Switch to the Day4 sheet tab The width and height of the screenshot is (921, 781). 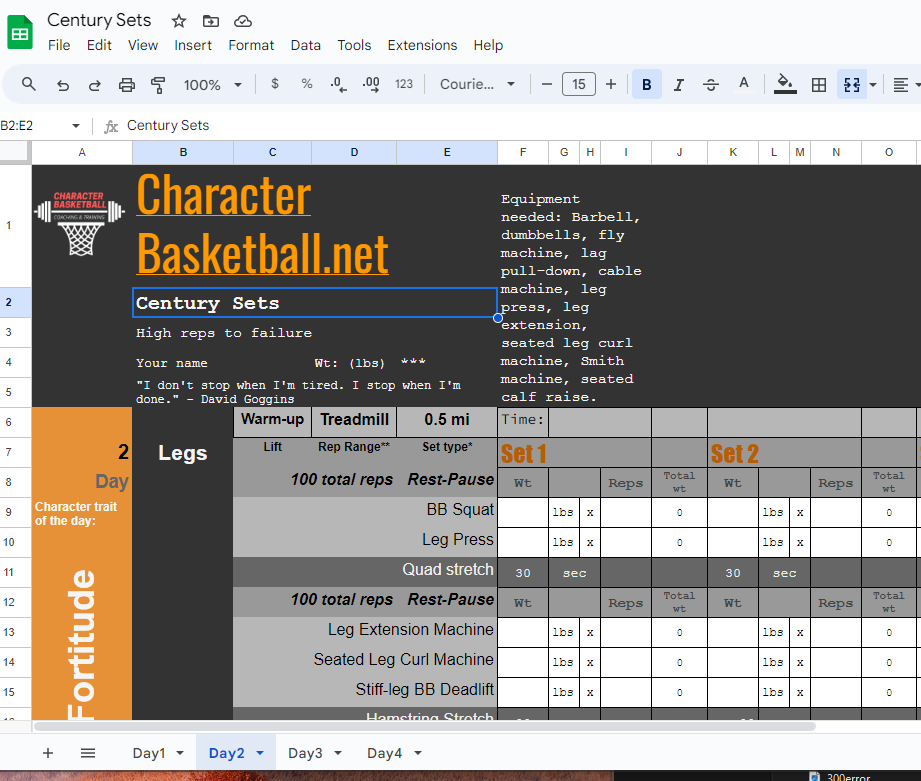click(x=385, y=753)
